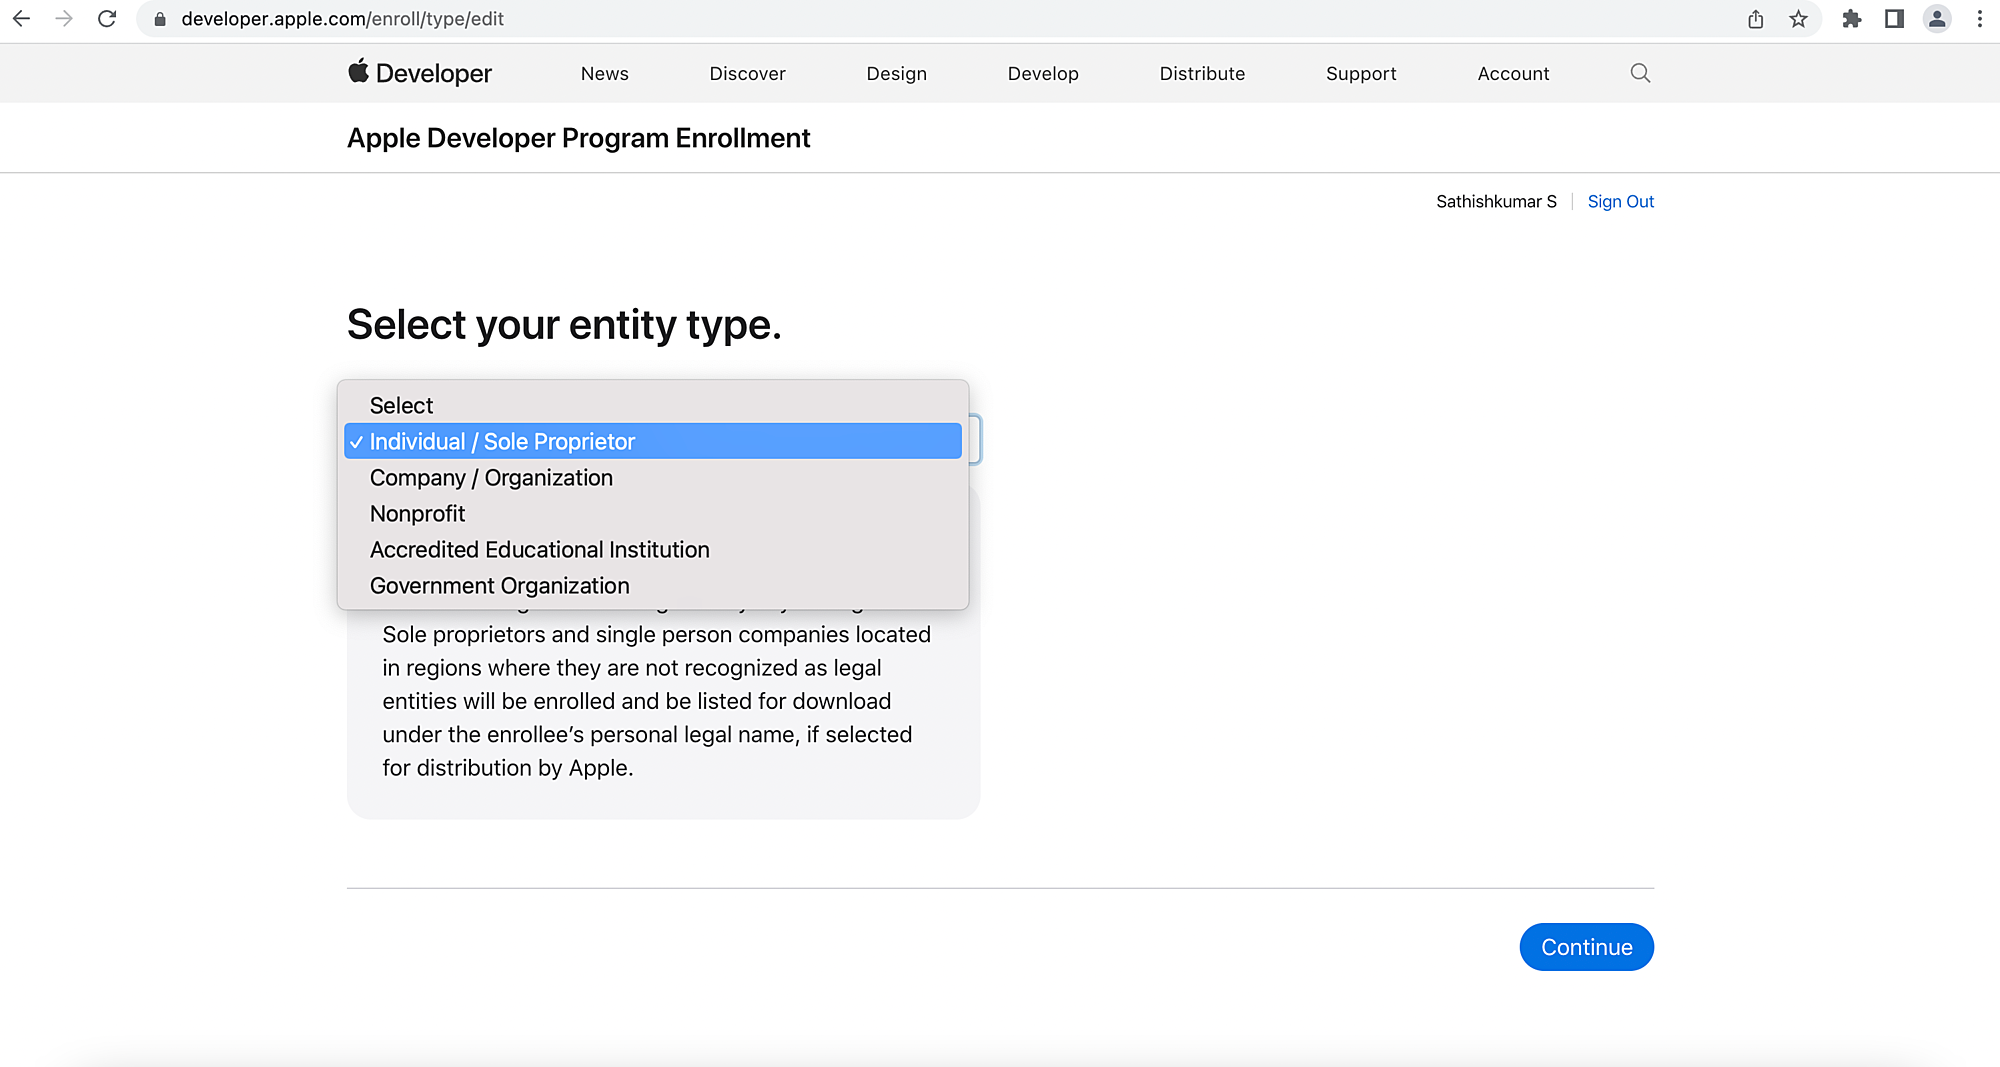Screen dimensions: 2000x1067
Task: Go to the Account navigation item
Action: (1513, 74)
